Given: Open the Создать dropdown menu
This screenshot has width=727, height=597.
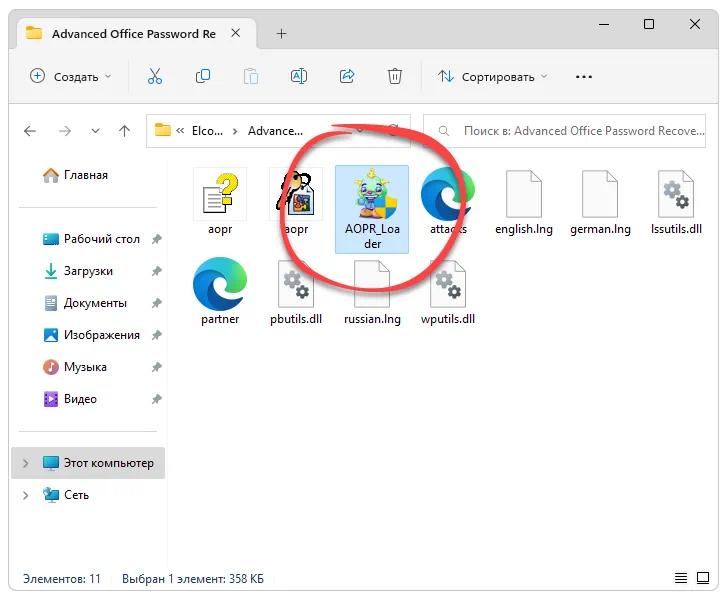Looking at the screenshot, I should tap(70, 76).
